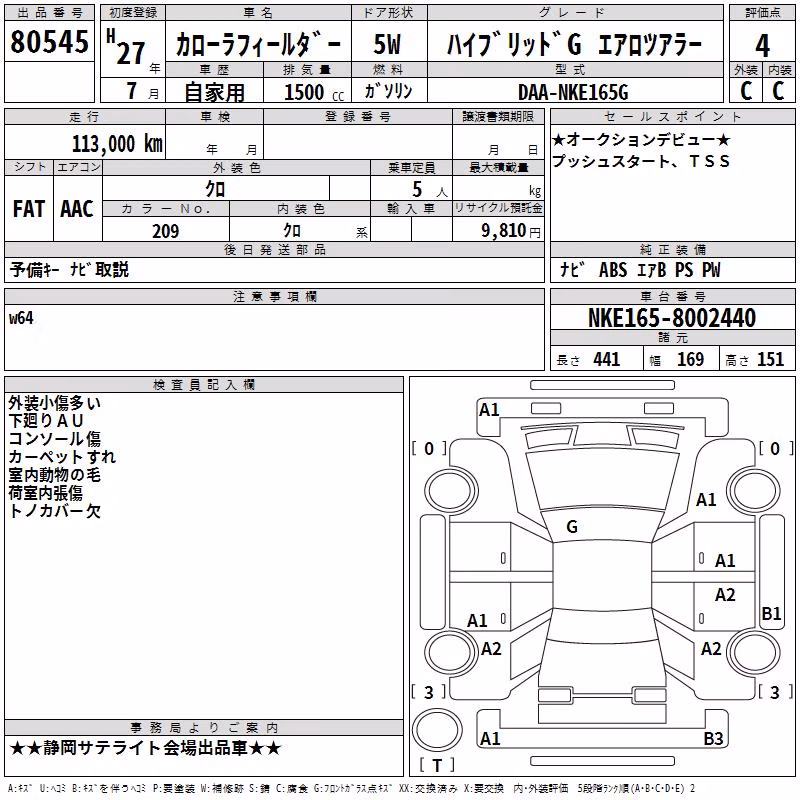
Task: Click the B3 mark on rear bumper
Action: point(713,738)
